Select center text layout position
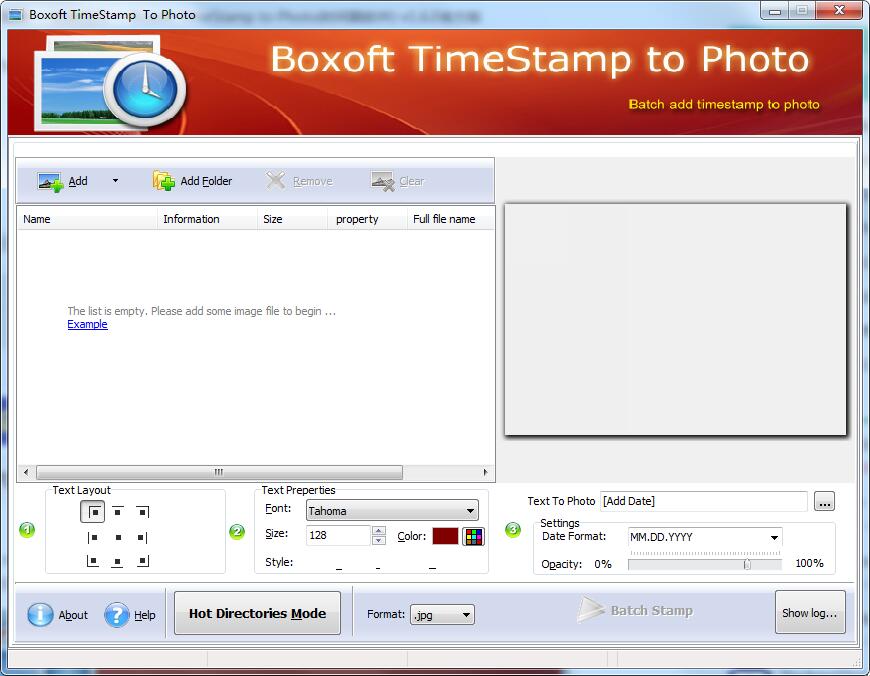870x676 pixels. coord(118,537)
